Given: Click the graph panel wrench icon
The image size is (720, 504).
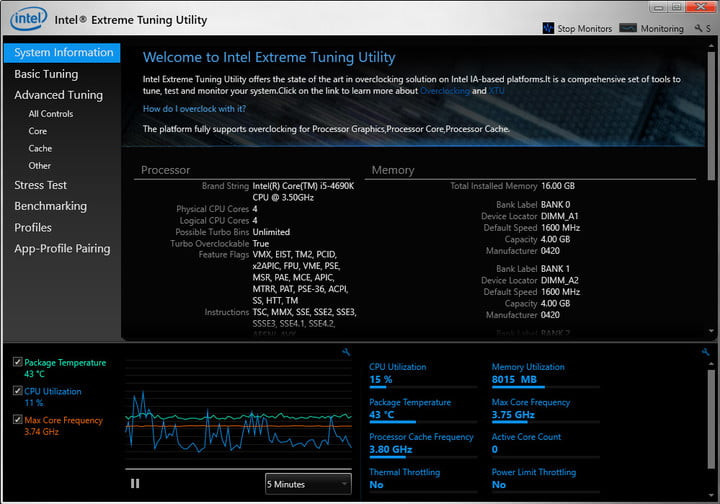Looking at the screenshot, I should (346, 352).
